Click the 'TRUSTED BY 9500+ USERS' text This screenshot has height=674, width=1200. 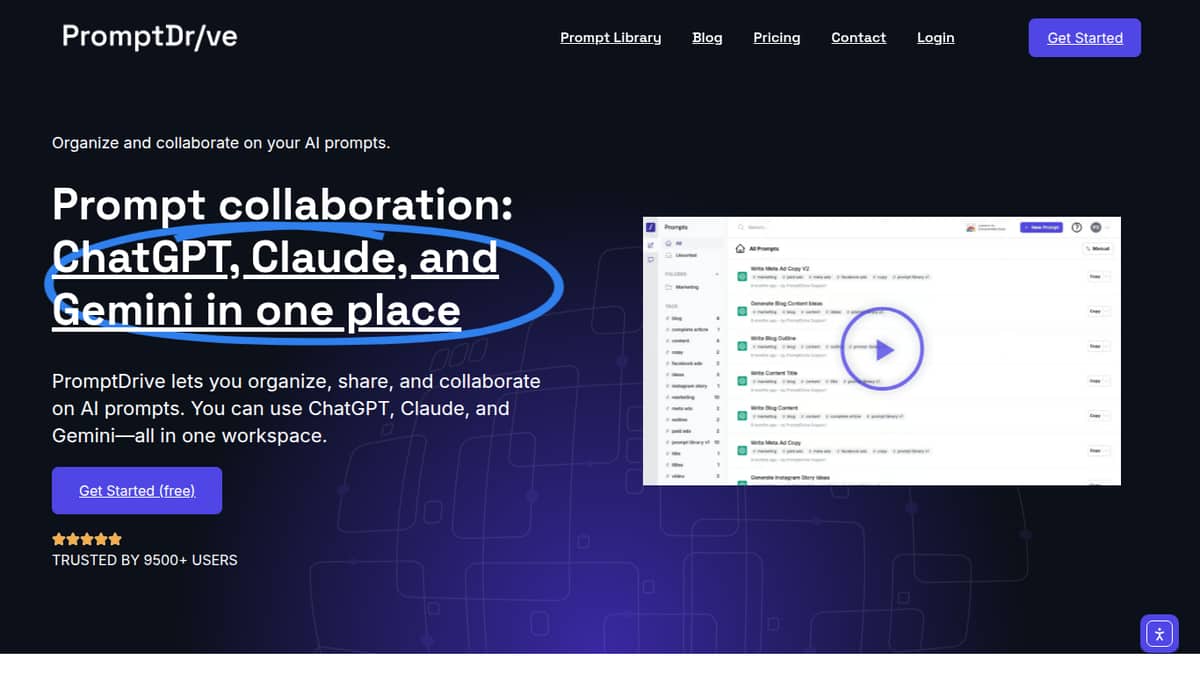(145, 560)
